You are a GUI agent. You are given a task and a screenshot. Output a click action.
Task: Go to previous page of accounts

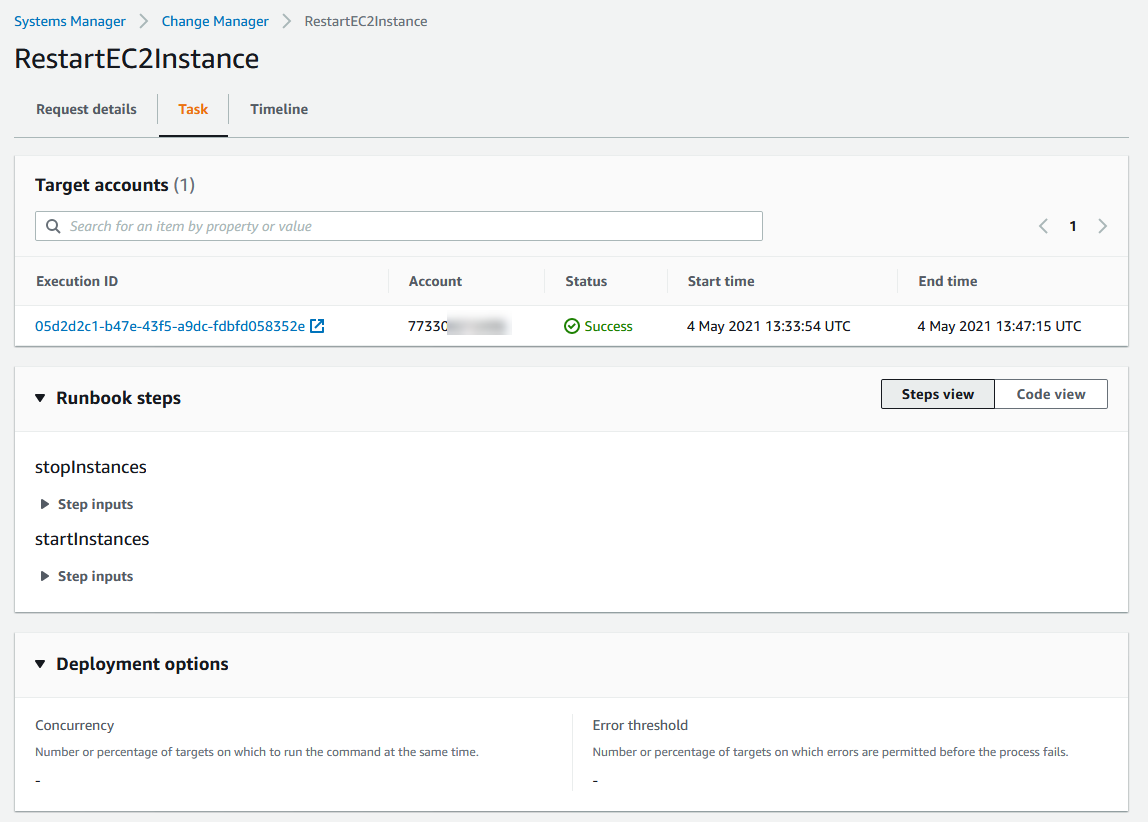click(1043, 226)
